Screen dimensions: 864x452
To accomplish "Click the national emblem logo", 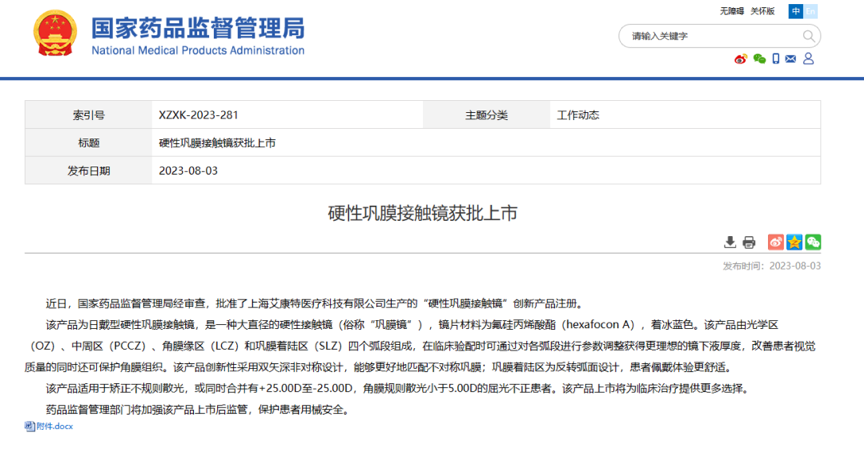I will 55,34.
